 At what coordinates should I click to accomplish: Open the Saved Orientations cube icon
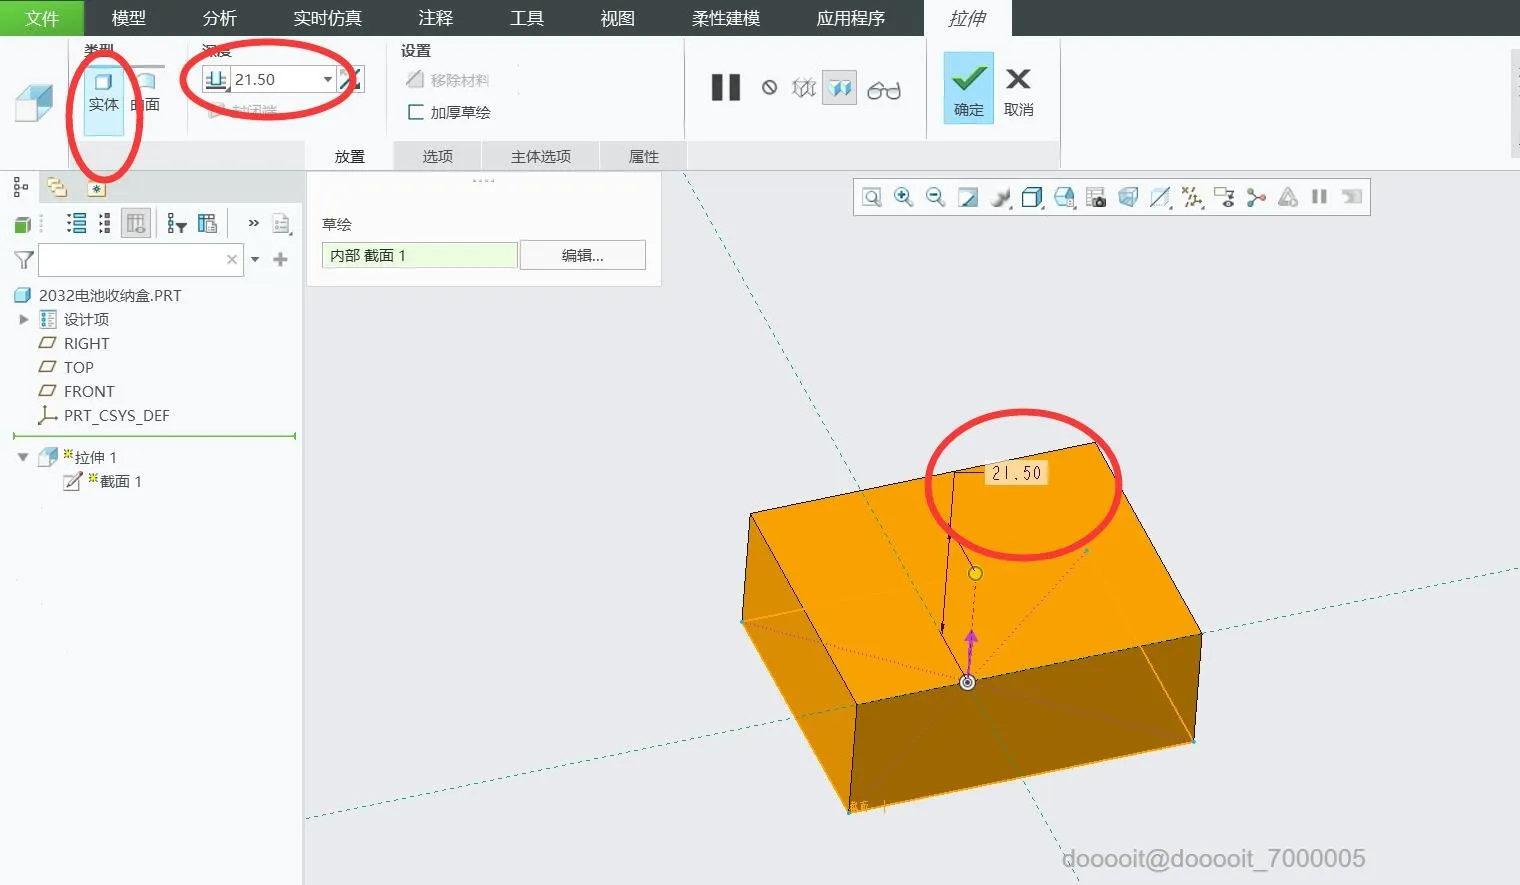pos(1032,197)
